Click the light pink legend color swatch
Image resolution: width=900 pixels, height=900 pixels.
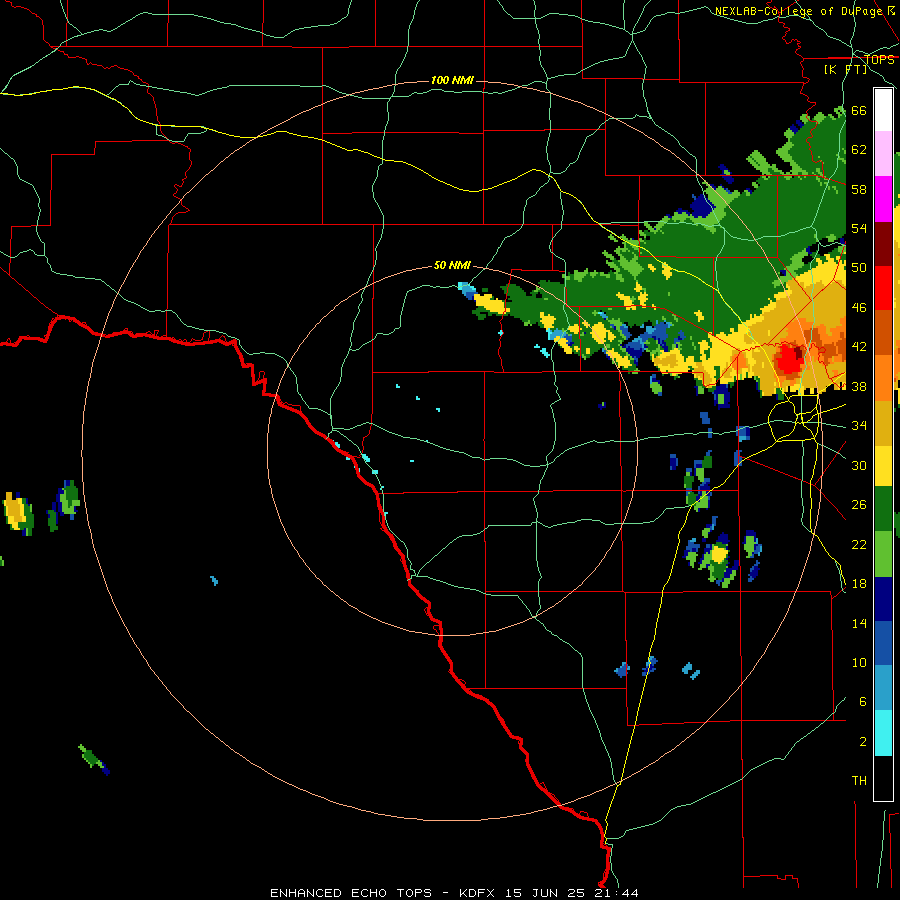883,153
